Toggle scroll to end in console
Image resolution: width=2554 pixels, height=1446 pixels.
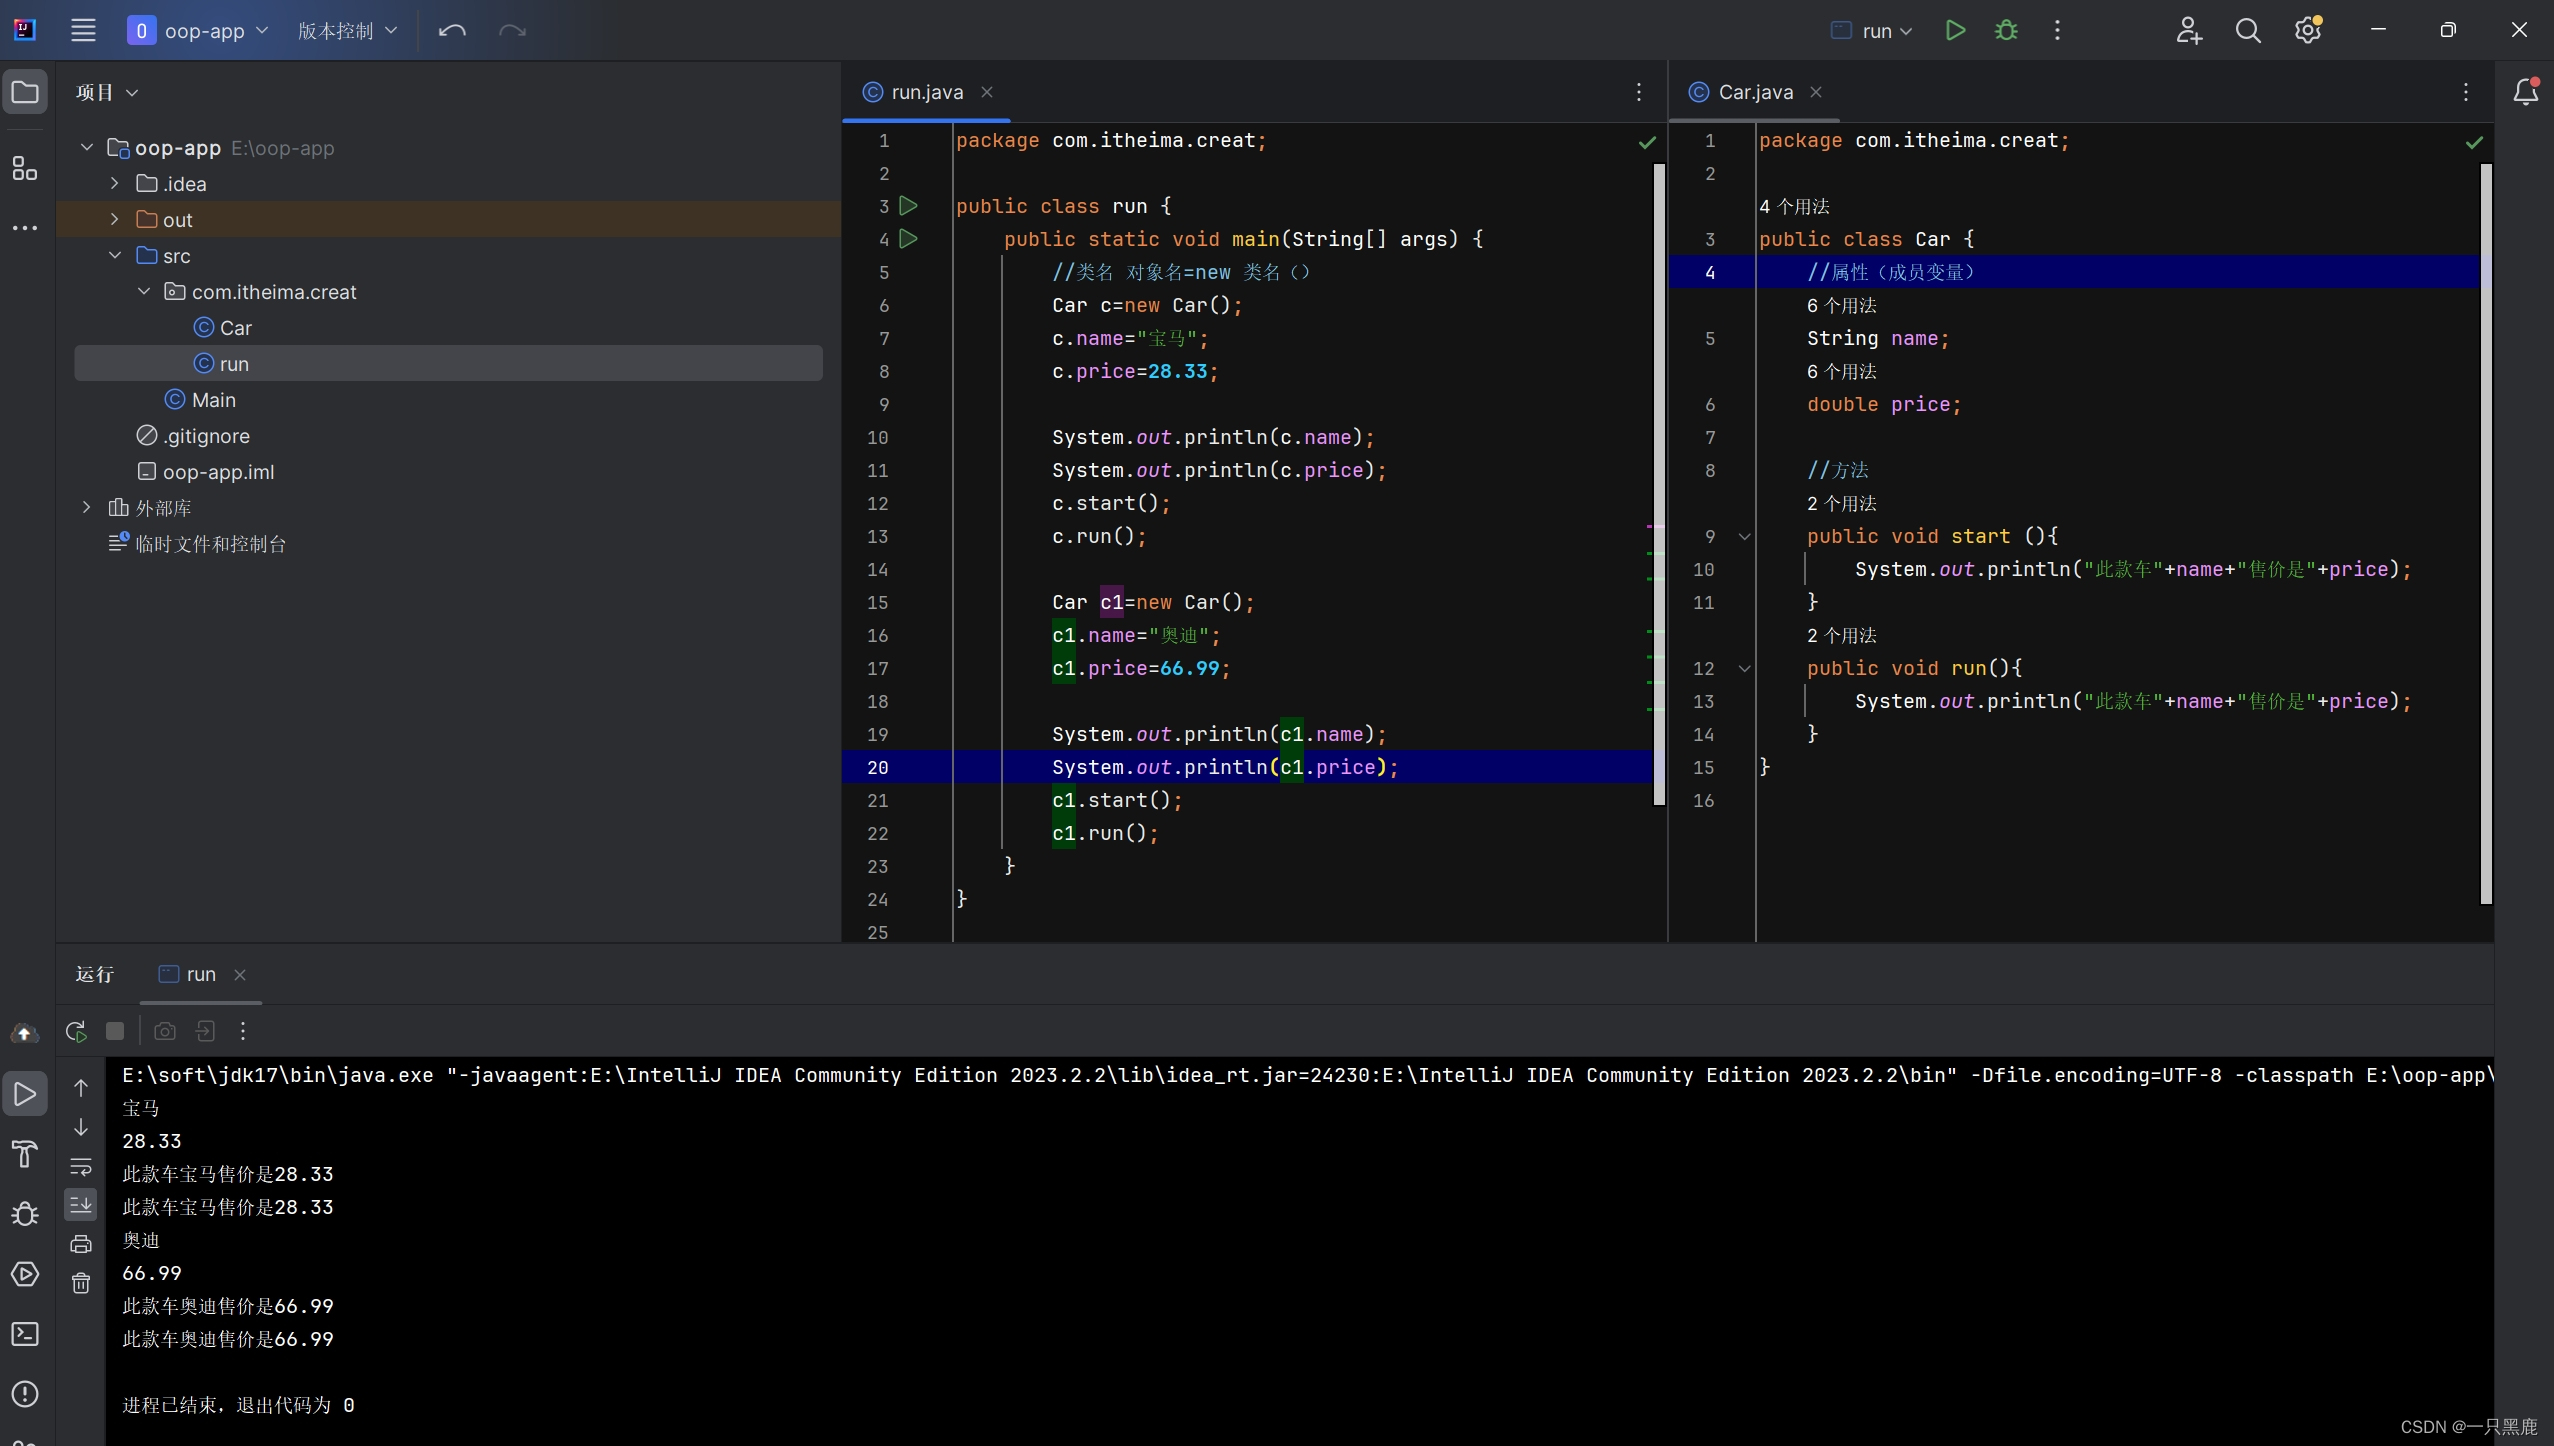pos(81,1205)
